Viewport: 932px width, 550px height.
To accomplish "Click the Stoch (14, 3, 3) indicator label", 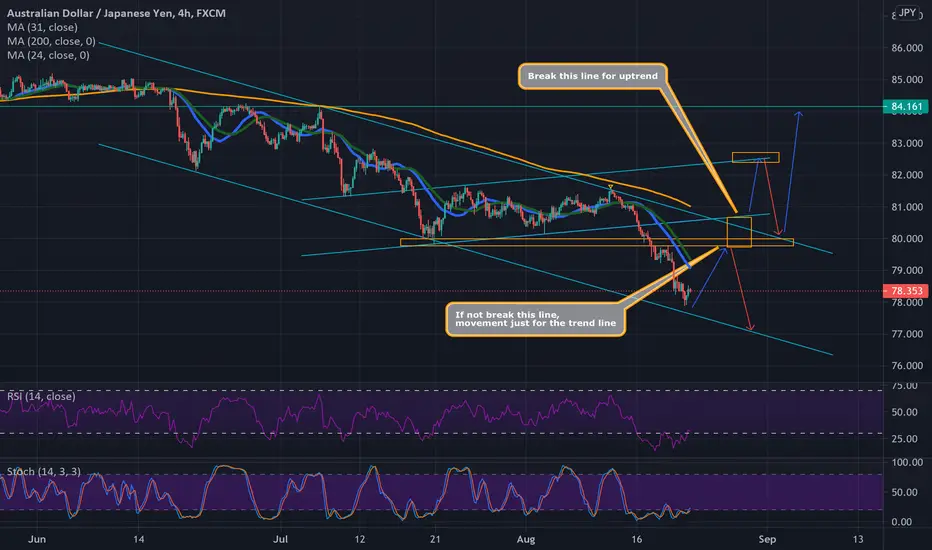I will (43, 472).
